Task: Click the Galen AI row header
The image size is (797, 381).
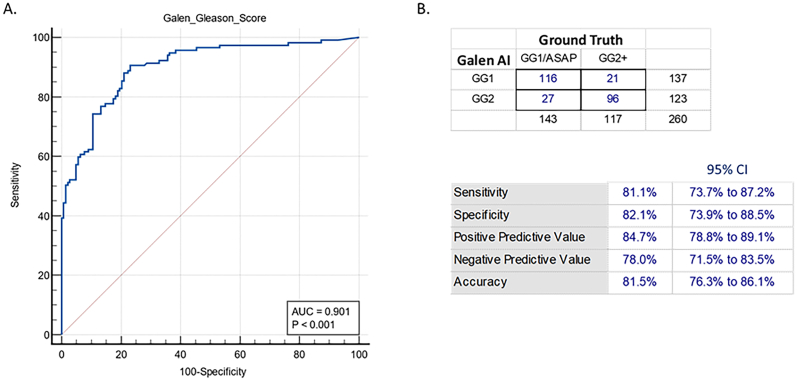Action: (x=483, y=60)
